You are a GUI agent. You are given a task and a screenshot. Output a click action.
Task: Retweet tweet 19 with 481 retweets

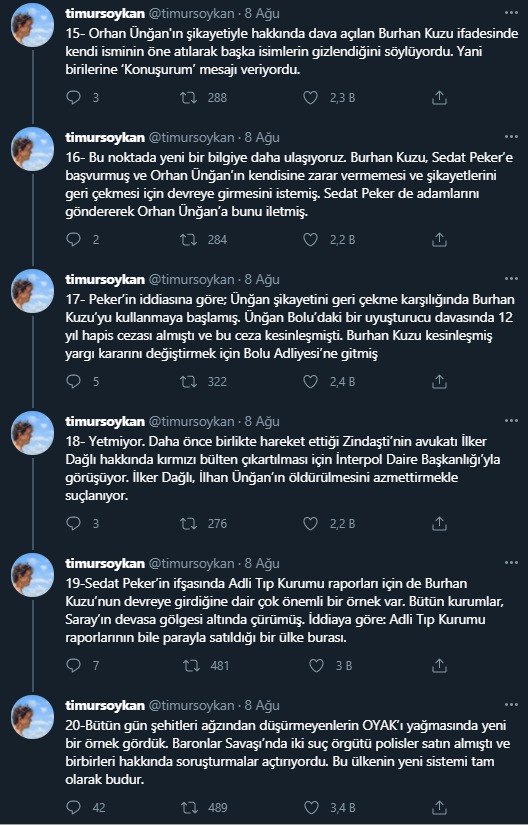coord(191,666)
